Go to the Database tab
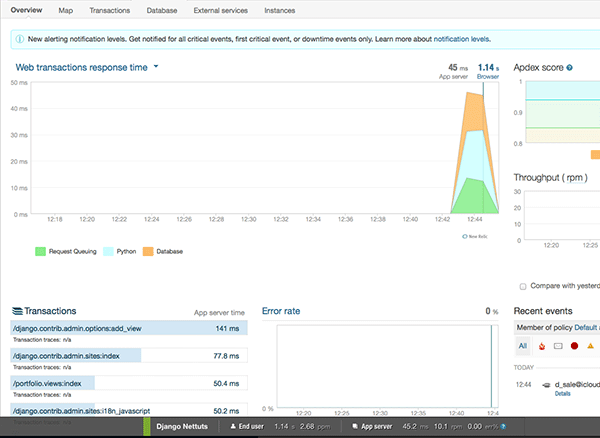600x438 pixels. coord(162,11)
